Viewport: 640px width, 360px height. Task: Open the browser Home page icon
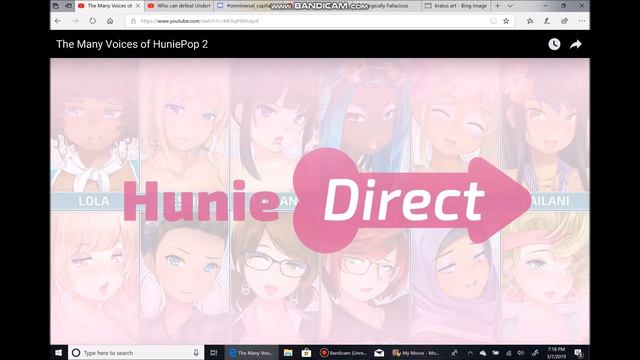[110, 21]
